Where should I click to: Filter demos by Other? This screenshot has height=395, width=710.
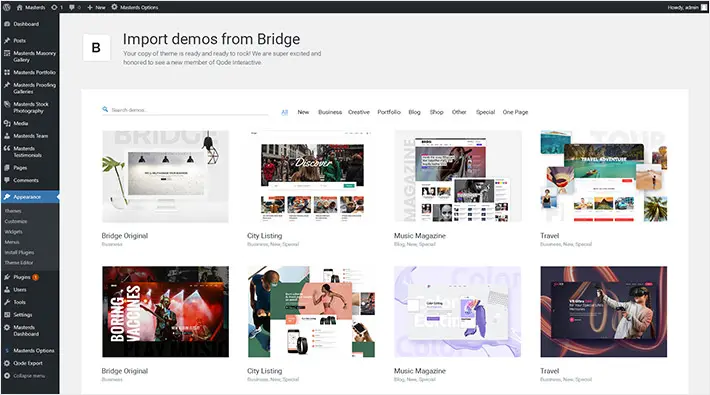[x=459, y=112]
